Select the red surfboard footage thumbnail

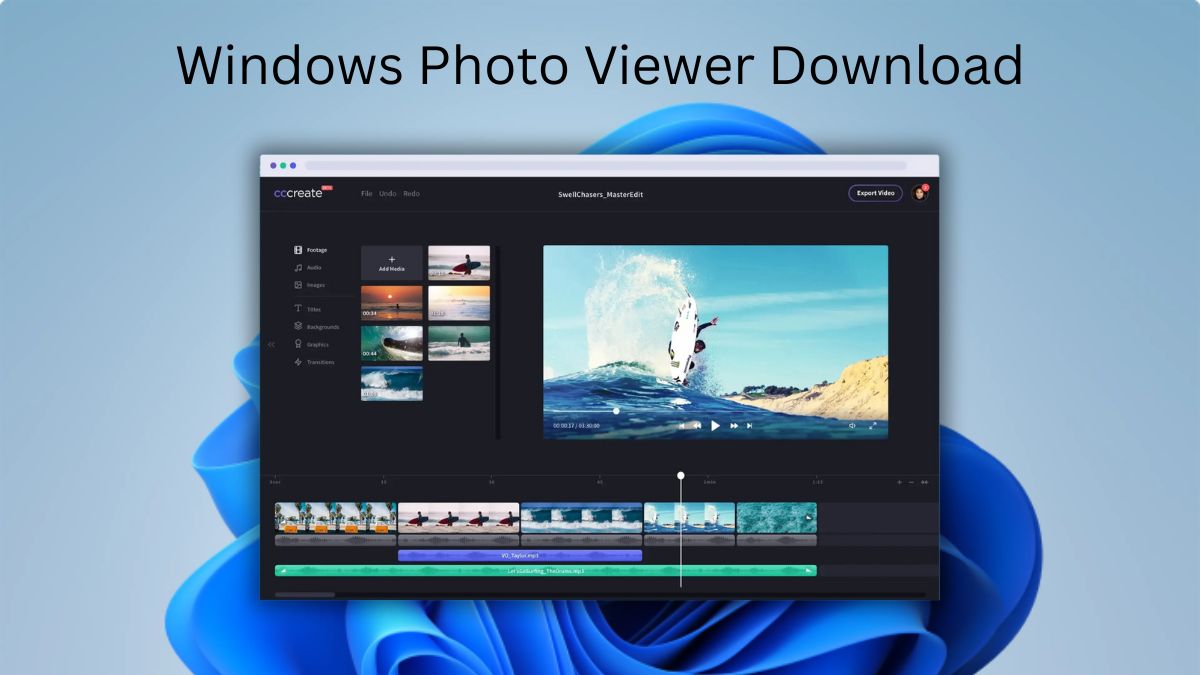459,263
